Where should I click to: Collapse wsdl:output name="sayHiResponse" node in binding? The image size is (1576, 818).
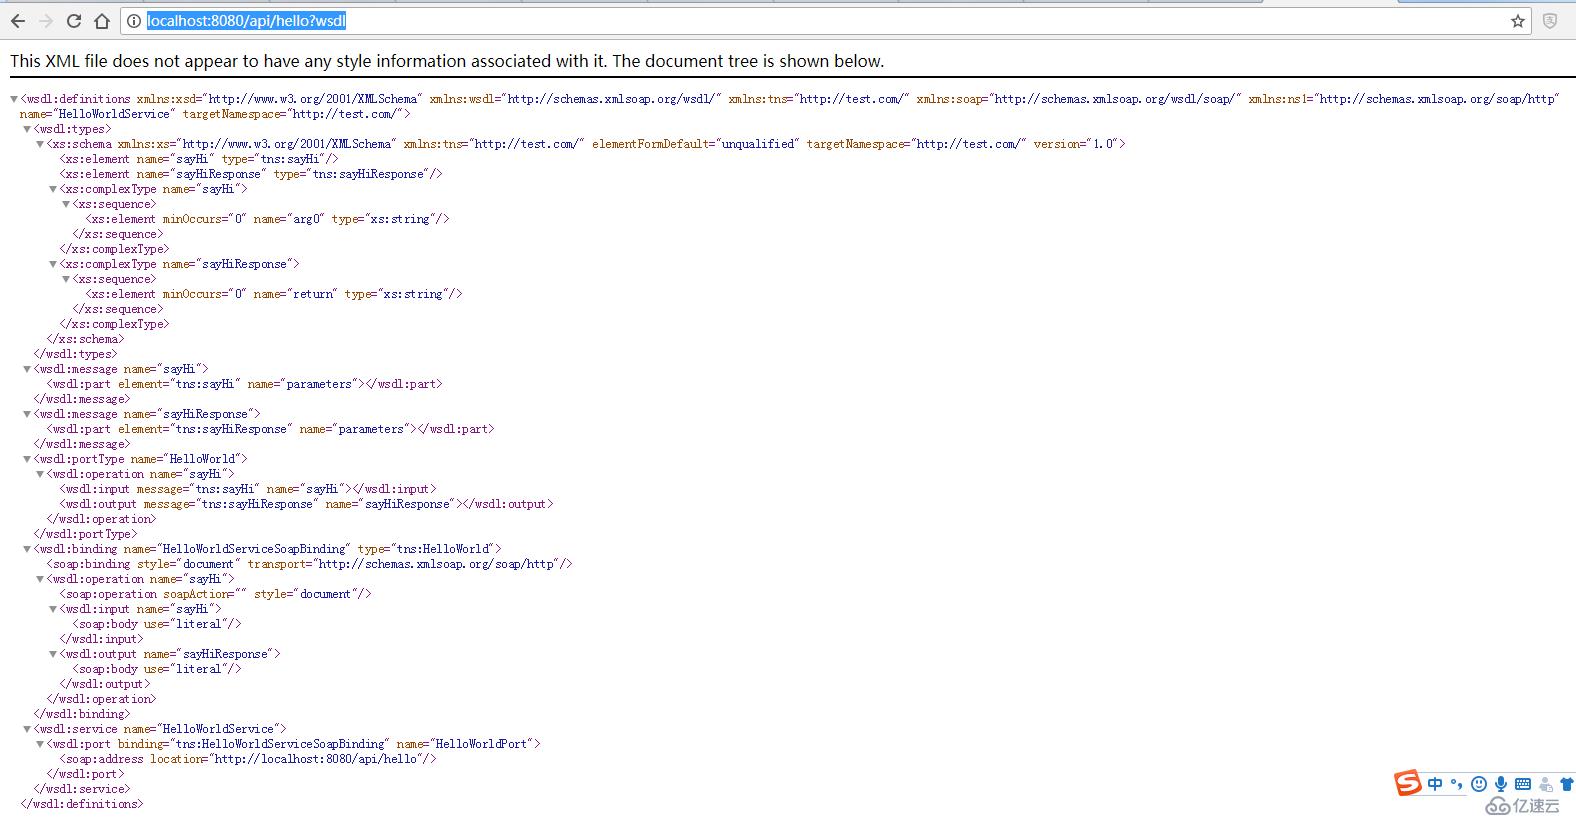pos(53,654)
